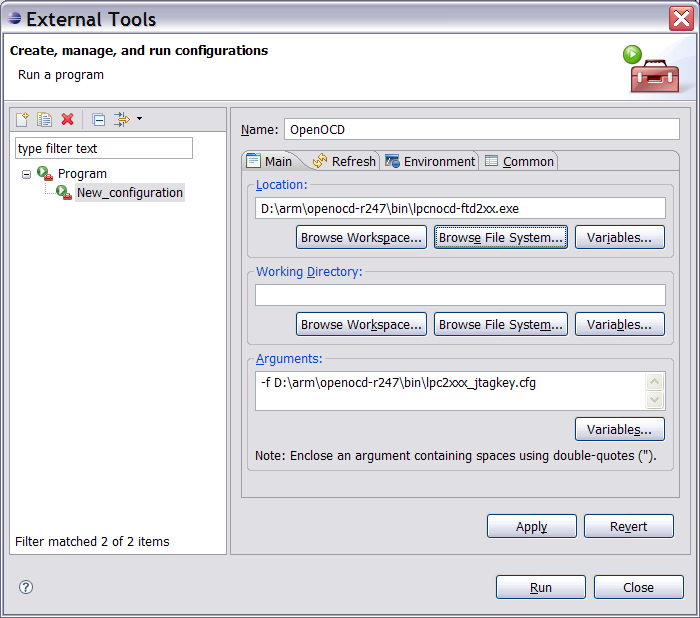Collapse the Program tree node
The image size is (700, 618).
pos(26,174)
